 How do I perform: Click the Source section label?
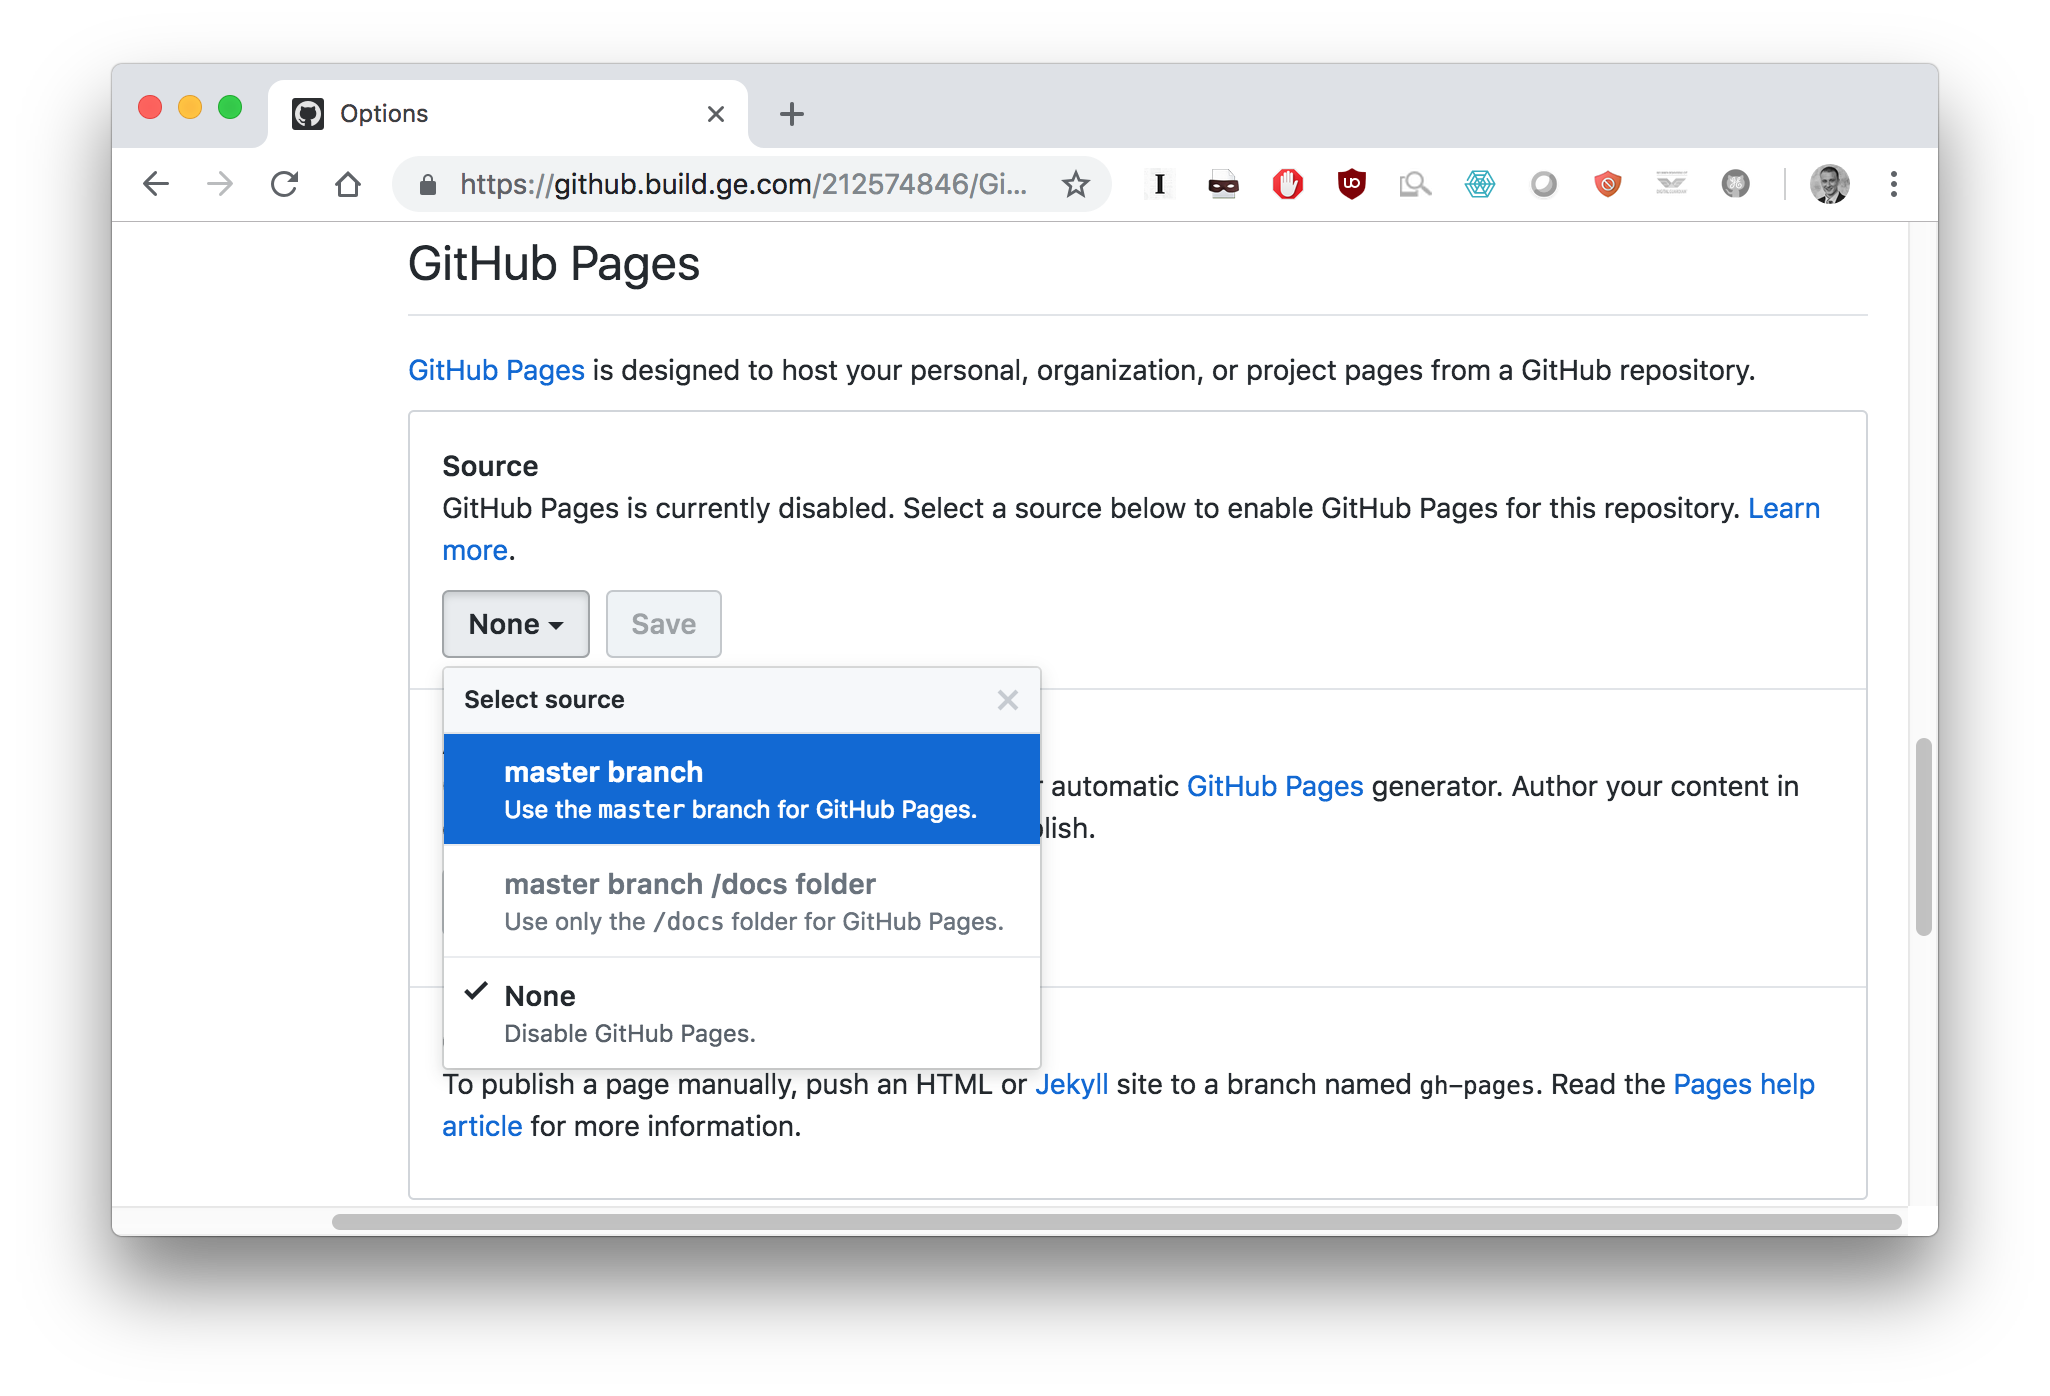click(490, 466)
